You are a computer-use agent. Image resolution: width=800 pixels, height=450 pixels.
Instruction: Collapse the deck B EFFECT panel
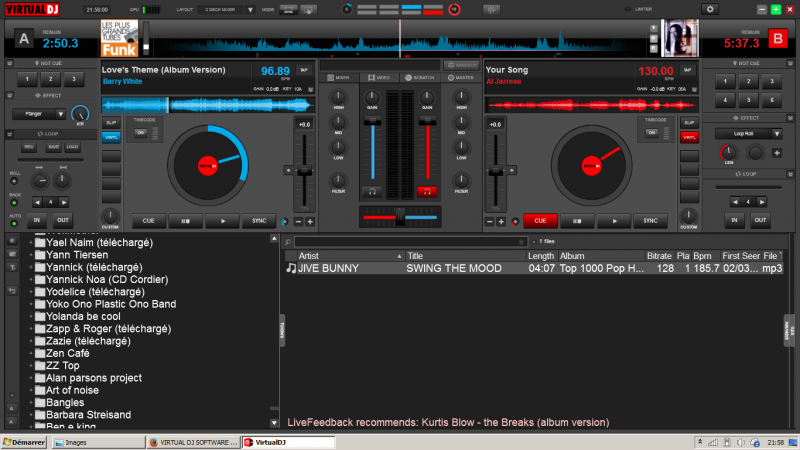pyautogui.click(x=790, y=118)
